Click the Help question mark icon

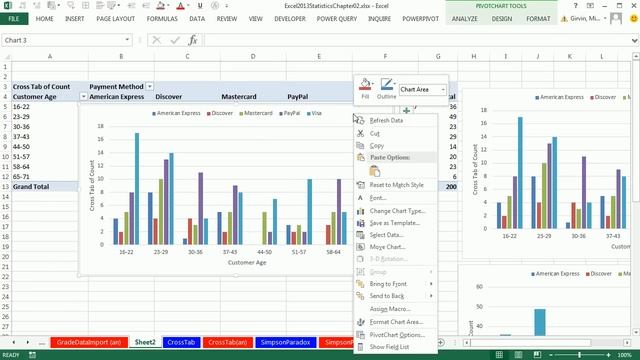576,6
